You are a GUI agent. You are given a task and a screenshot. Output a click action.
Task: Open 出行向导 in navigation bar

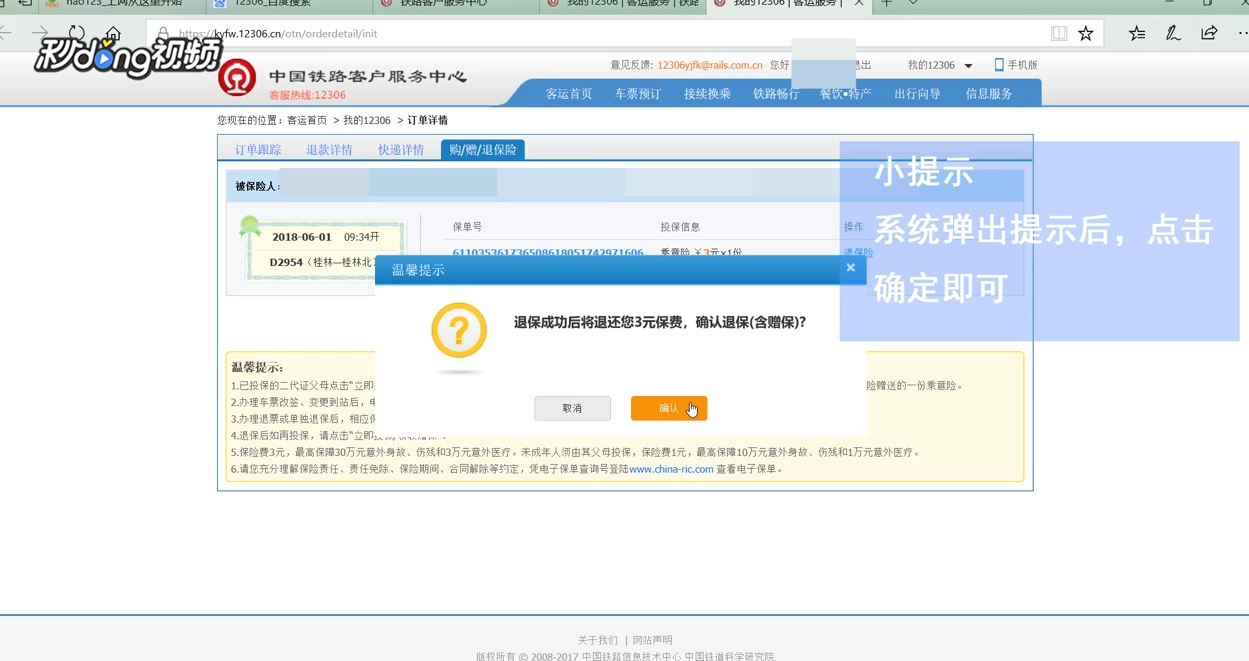pyautogui.click(x=917, y=94)
